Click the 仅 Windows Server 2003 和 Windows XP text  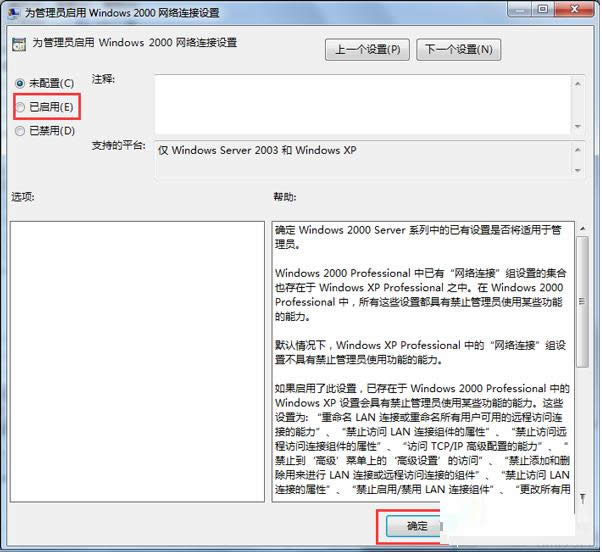coord(257,150)
